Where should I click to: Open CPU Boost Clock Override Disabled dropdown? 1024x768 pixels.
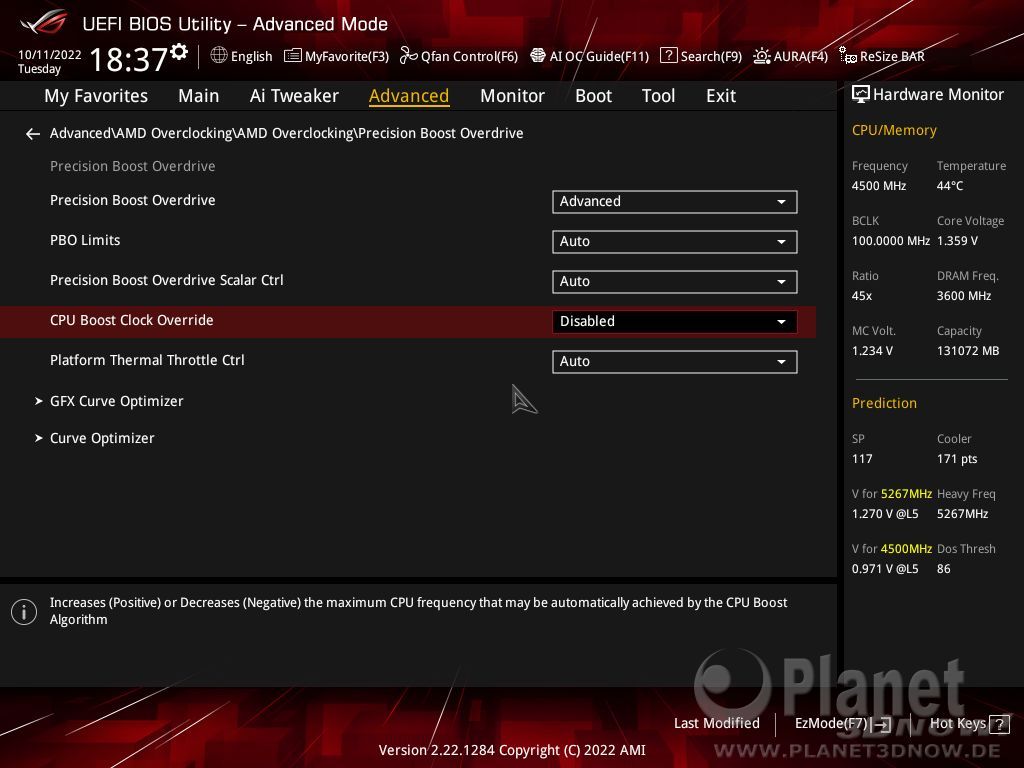675,321
